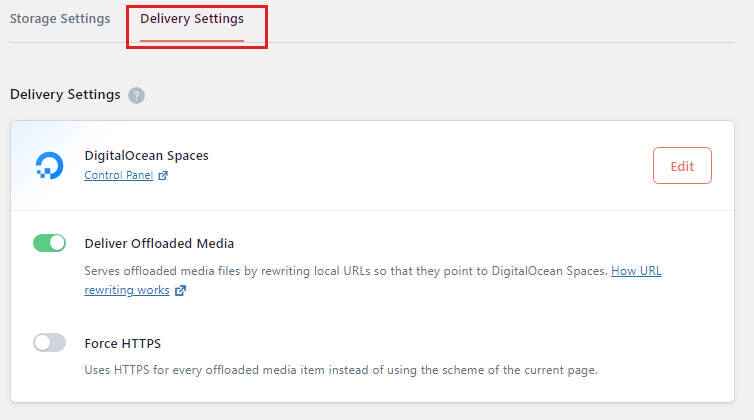Click the Delivery Settings section heading

65,95
